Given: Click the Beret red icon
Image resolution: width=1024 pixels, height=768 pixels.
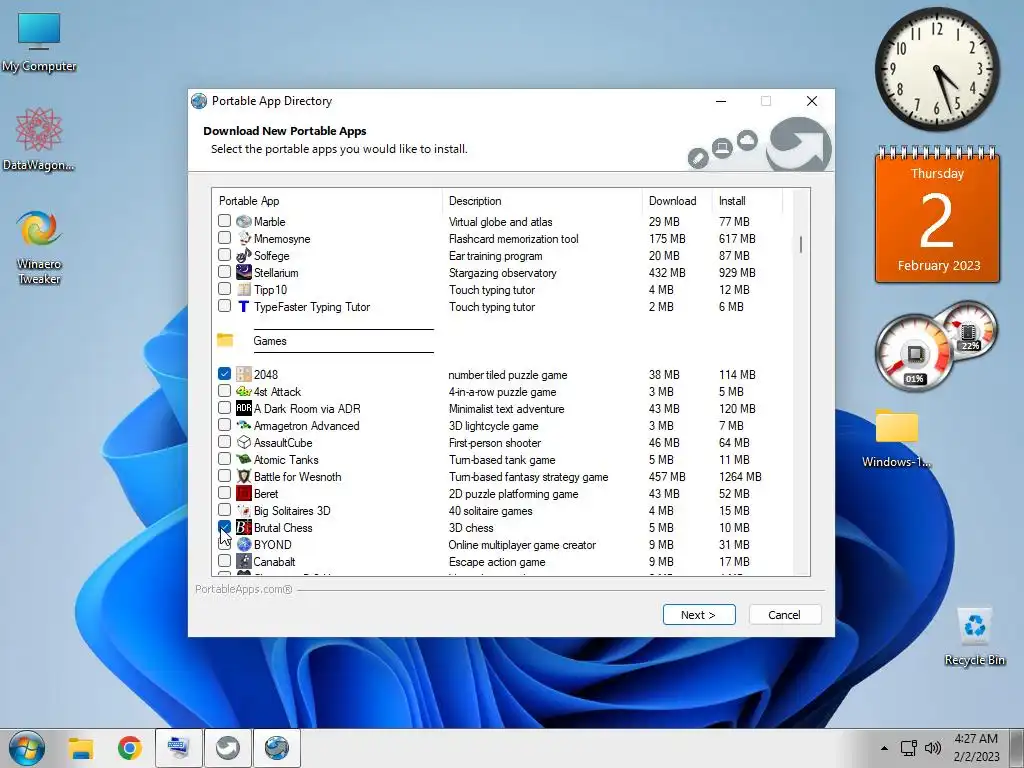Looking at the screenshot, I should [244, 493].
